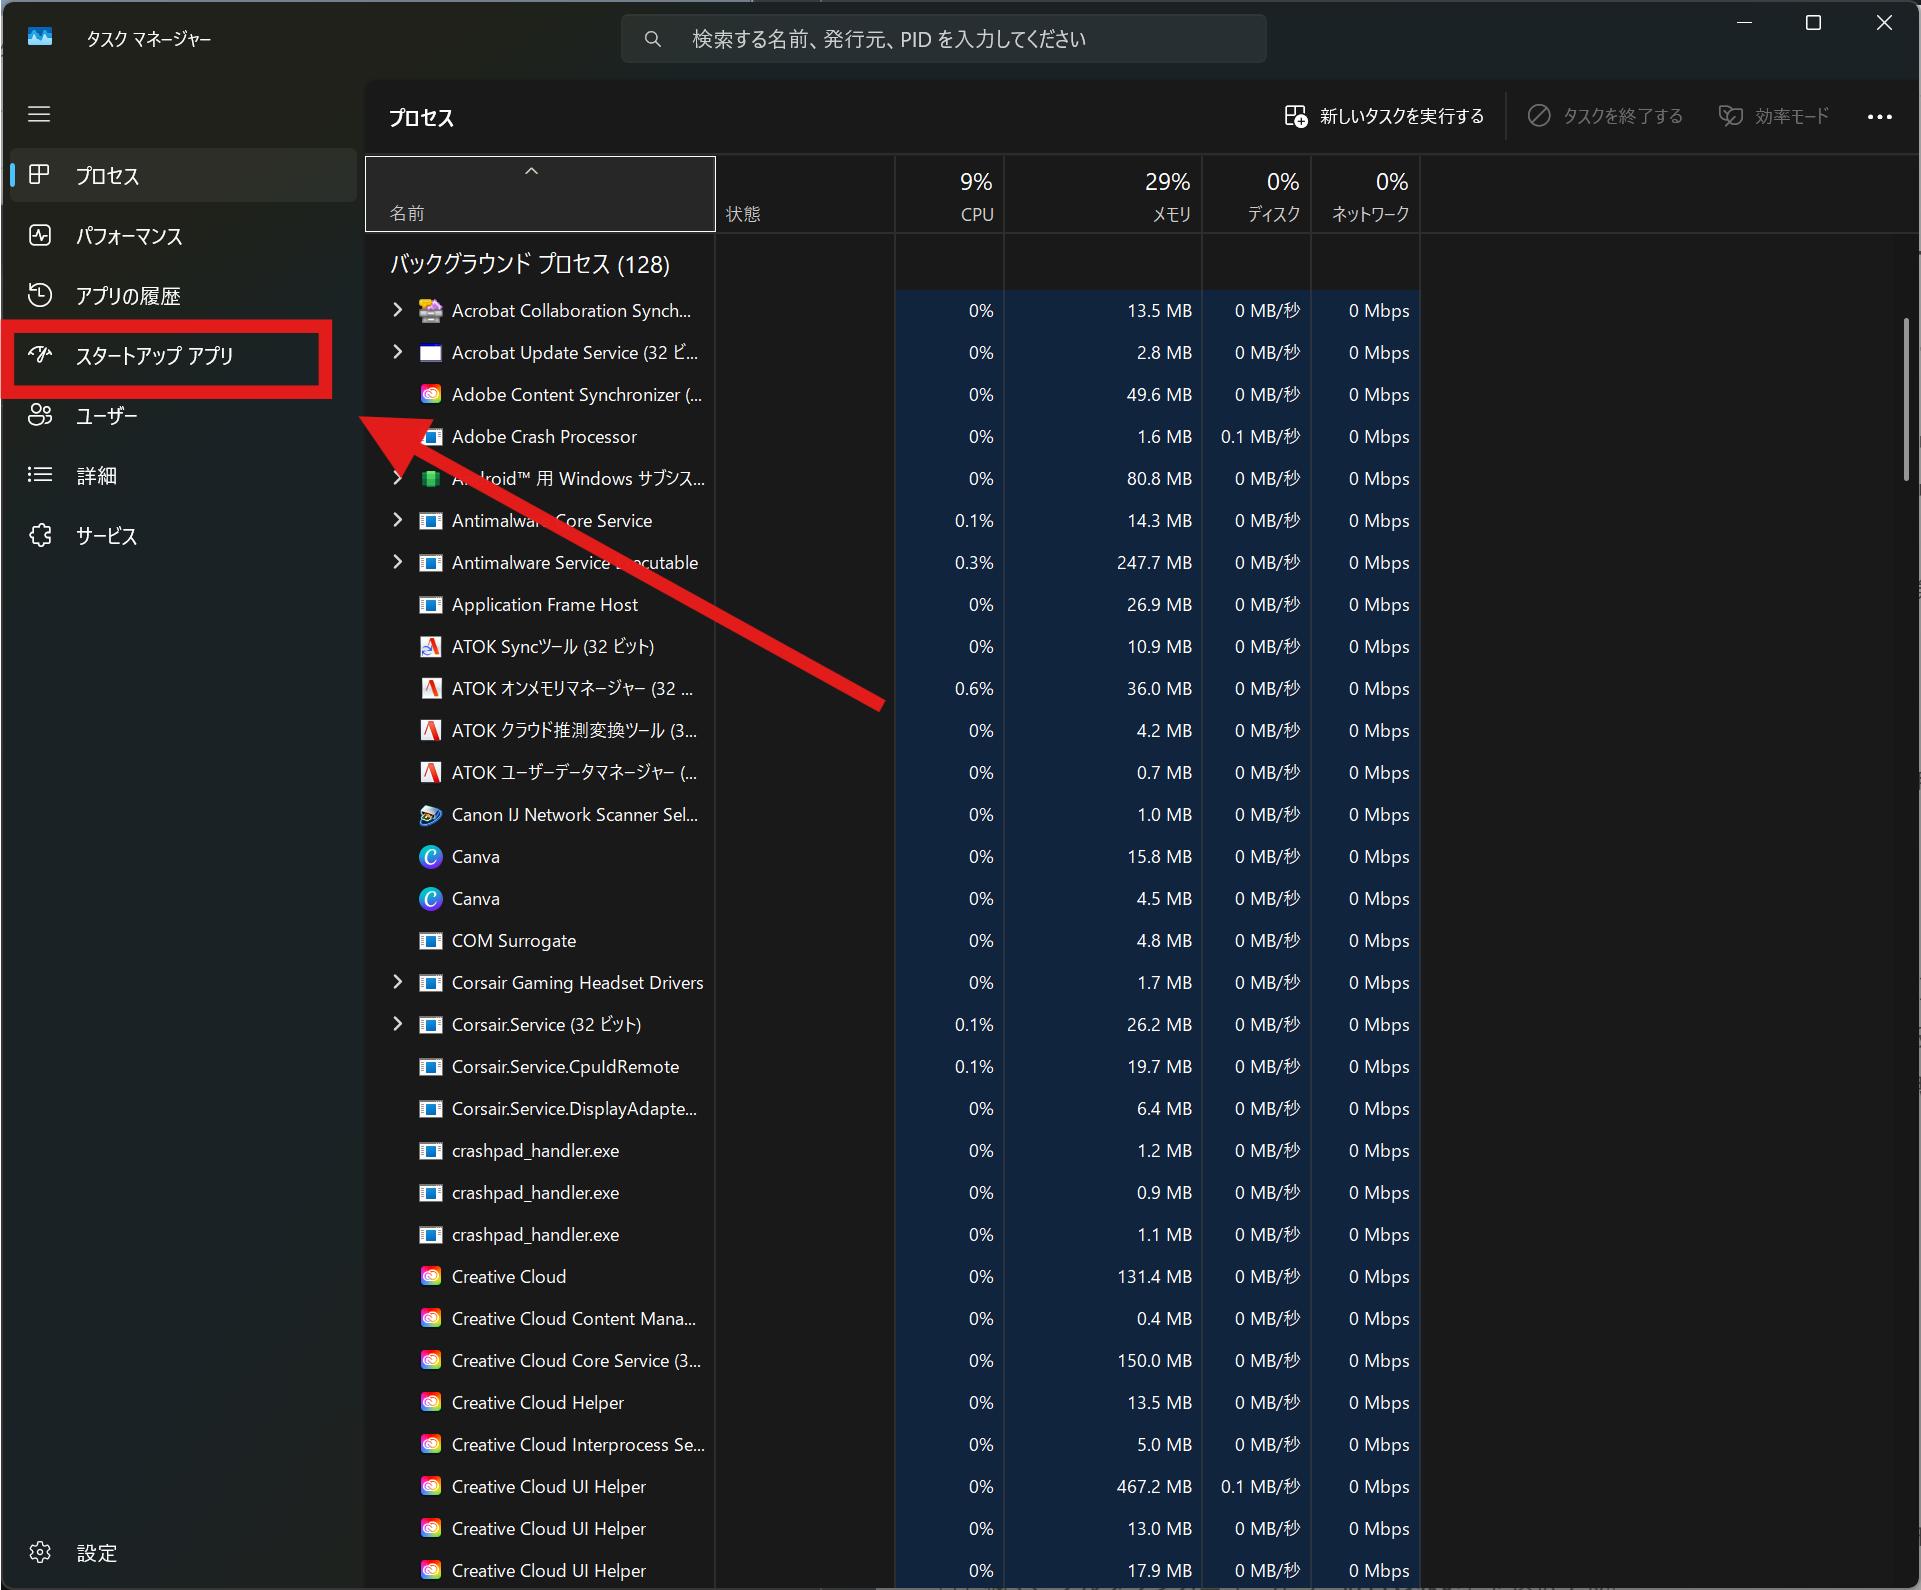The image size is (1921, 1590).
Task: Click ATOK ユーザーデータマネージャー icon
Action: pos(431,773)
